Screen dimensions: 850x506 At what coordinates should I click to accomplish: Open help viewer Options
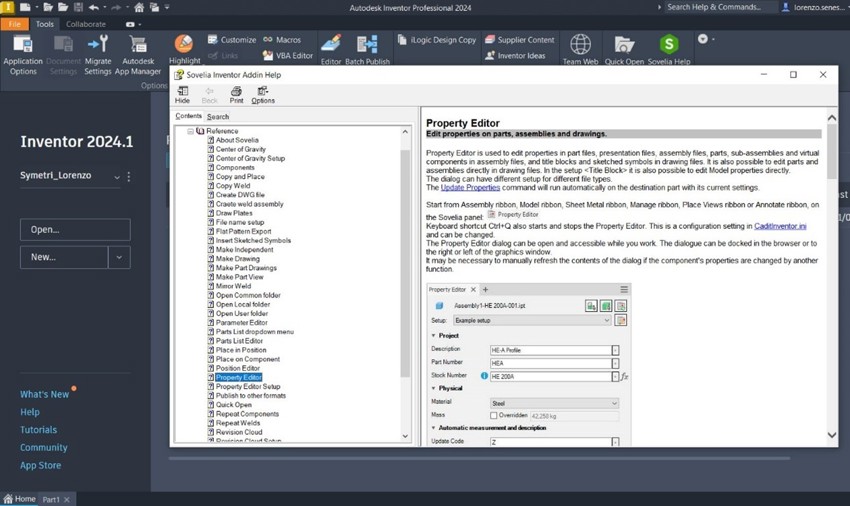[x=263, y=95]
